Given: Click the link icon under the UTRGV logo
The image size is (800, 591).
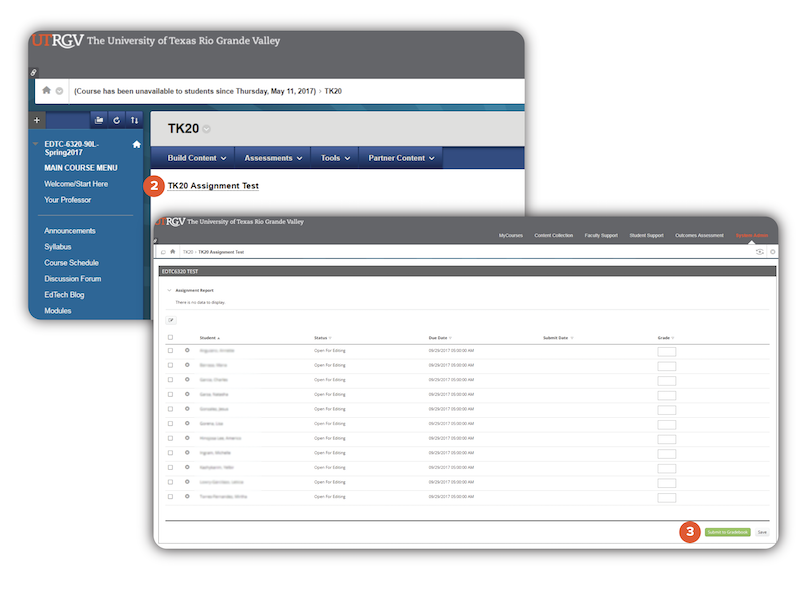Looking at the screenshot, I should 33,72.
